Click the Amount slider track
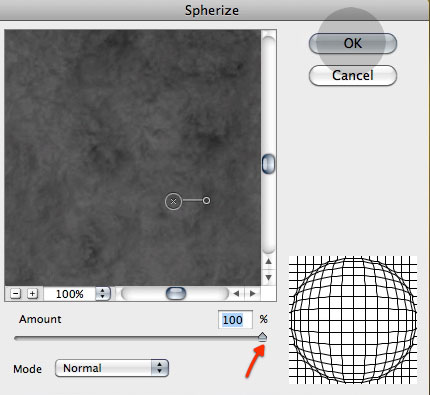The image size is (430, 395). (140, 338)
